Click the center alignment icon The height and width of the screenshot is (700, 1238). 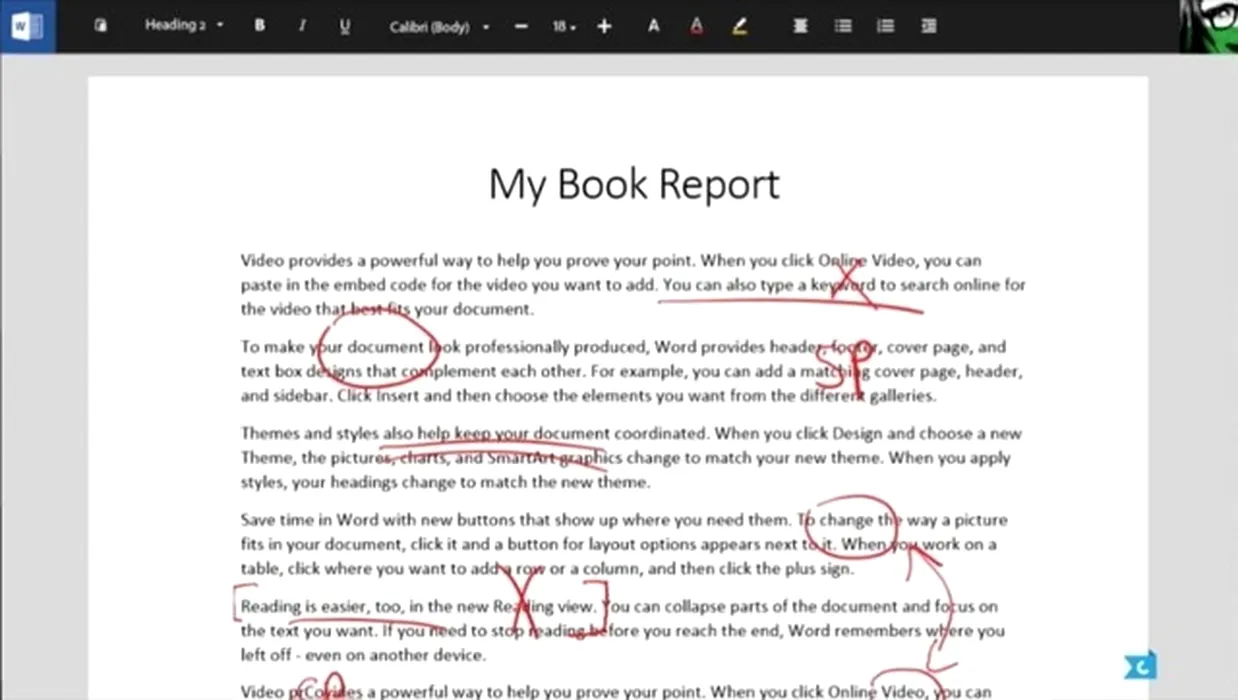(x=800, y=27)
